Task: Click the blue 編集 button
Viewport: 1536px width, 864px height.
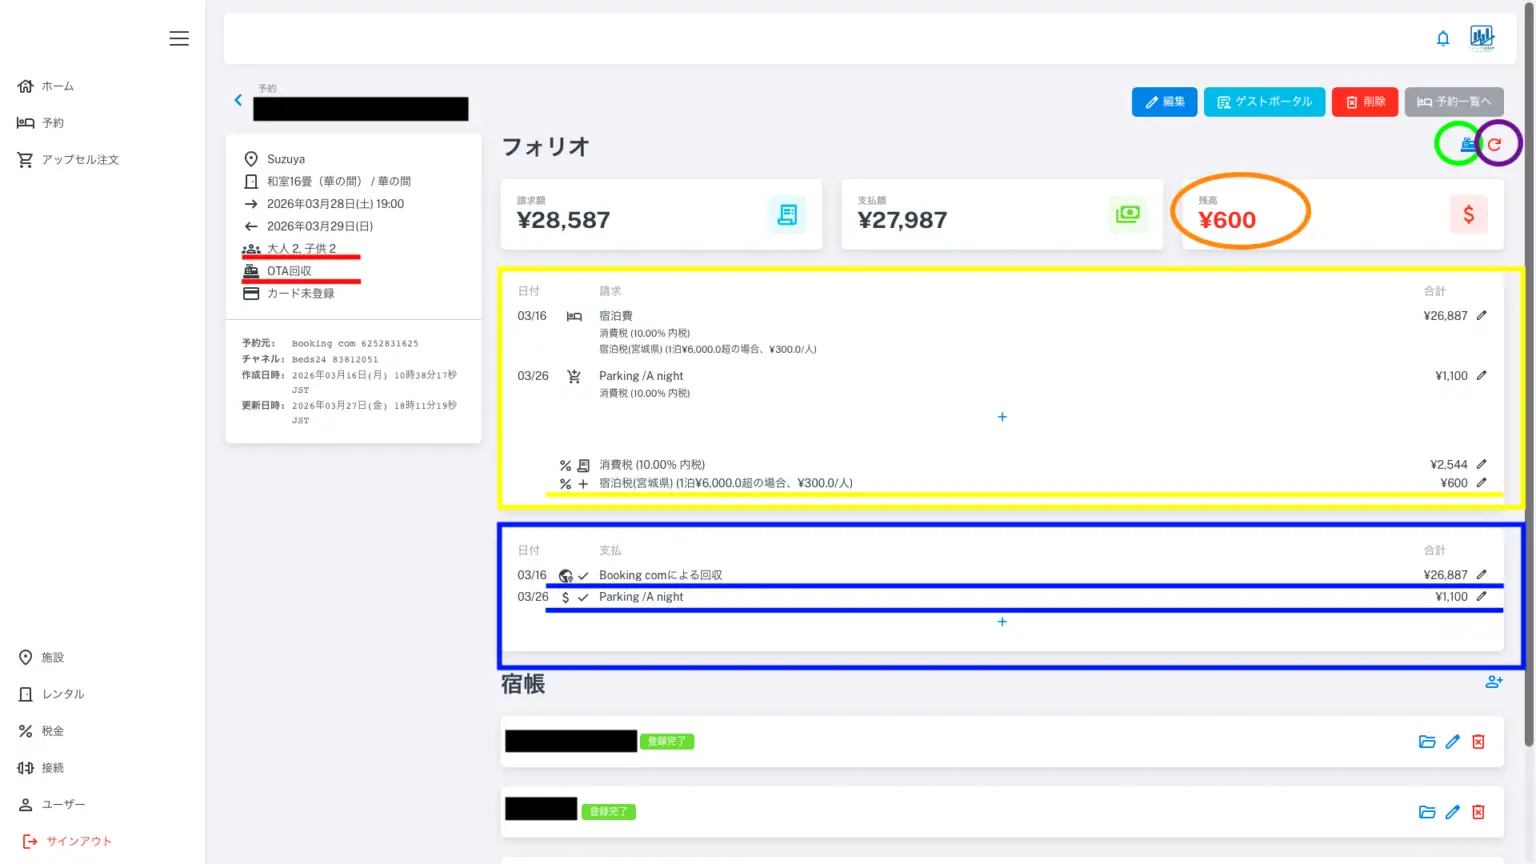Action: tap(1164, 102)
